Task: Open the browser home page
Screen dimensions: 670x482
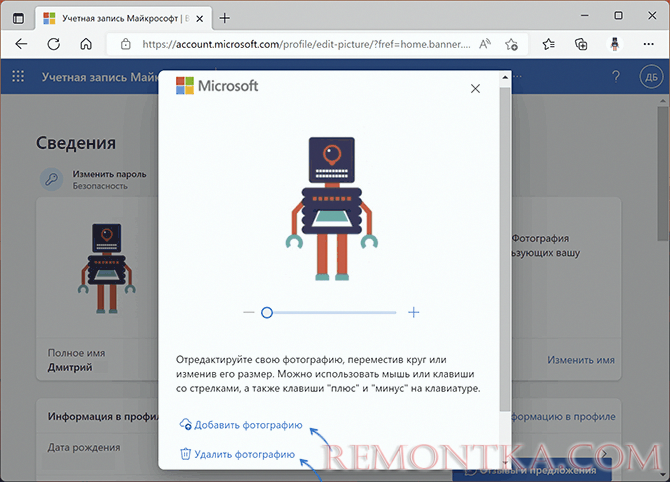Action: coord(86,44)
